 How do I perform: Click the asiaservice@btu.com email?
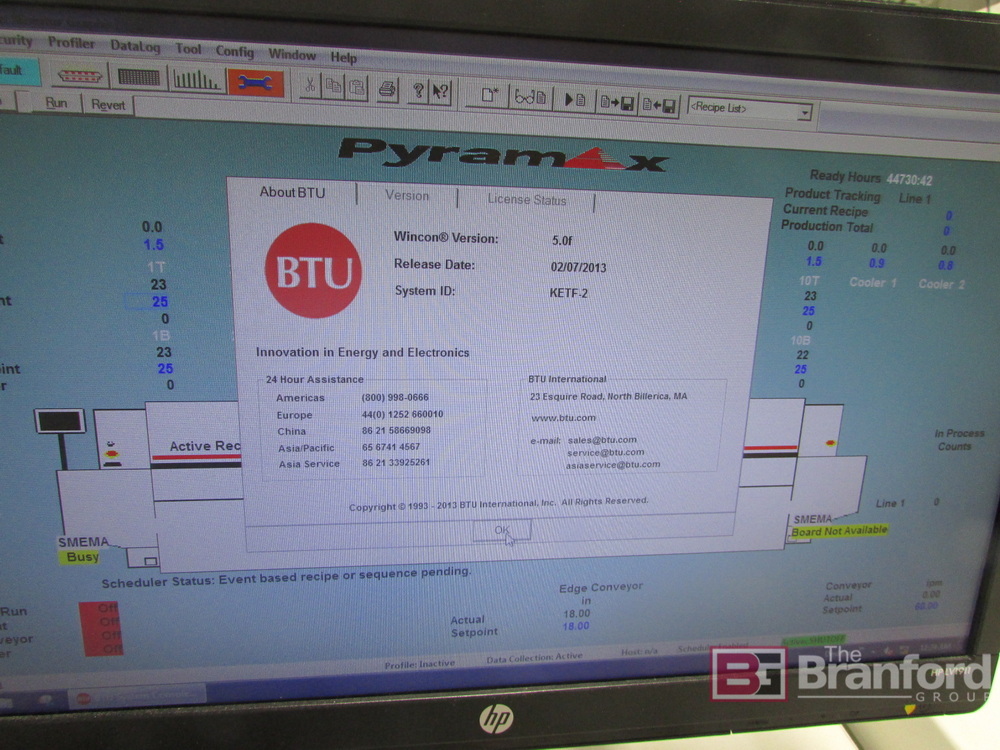pos(613,464)
